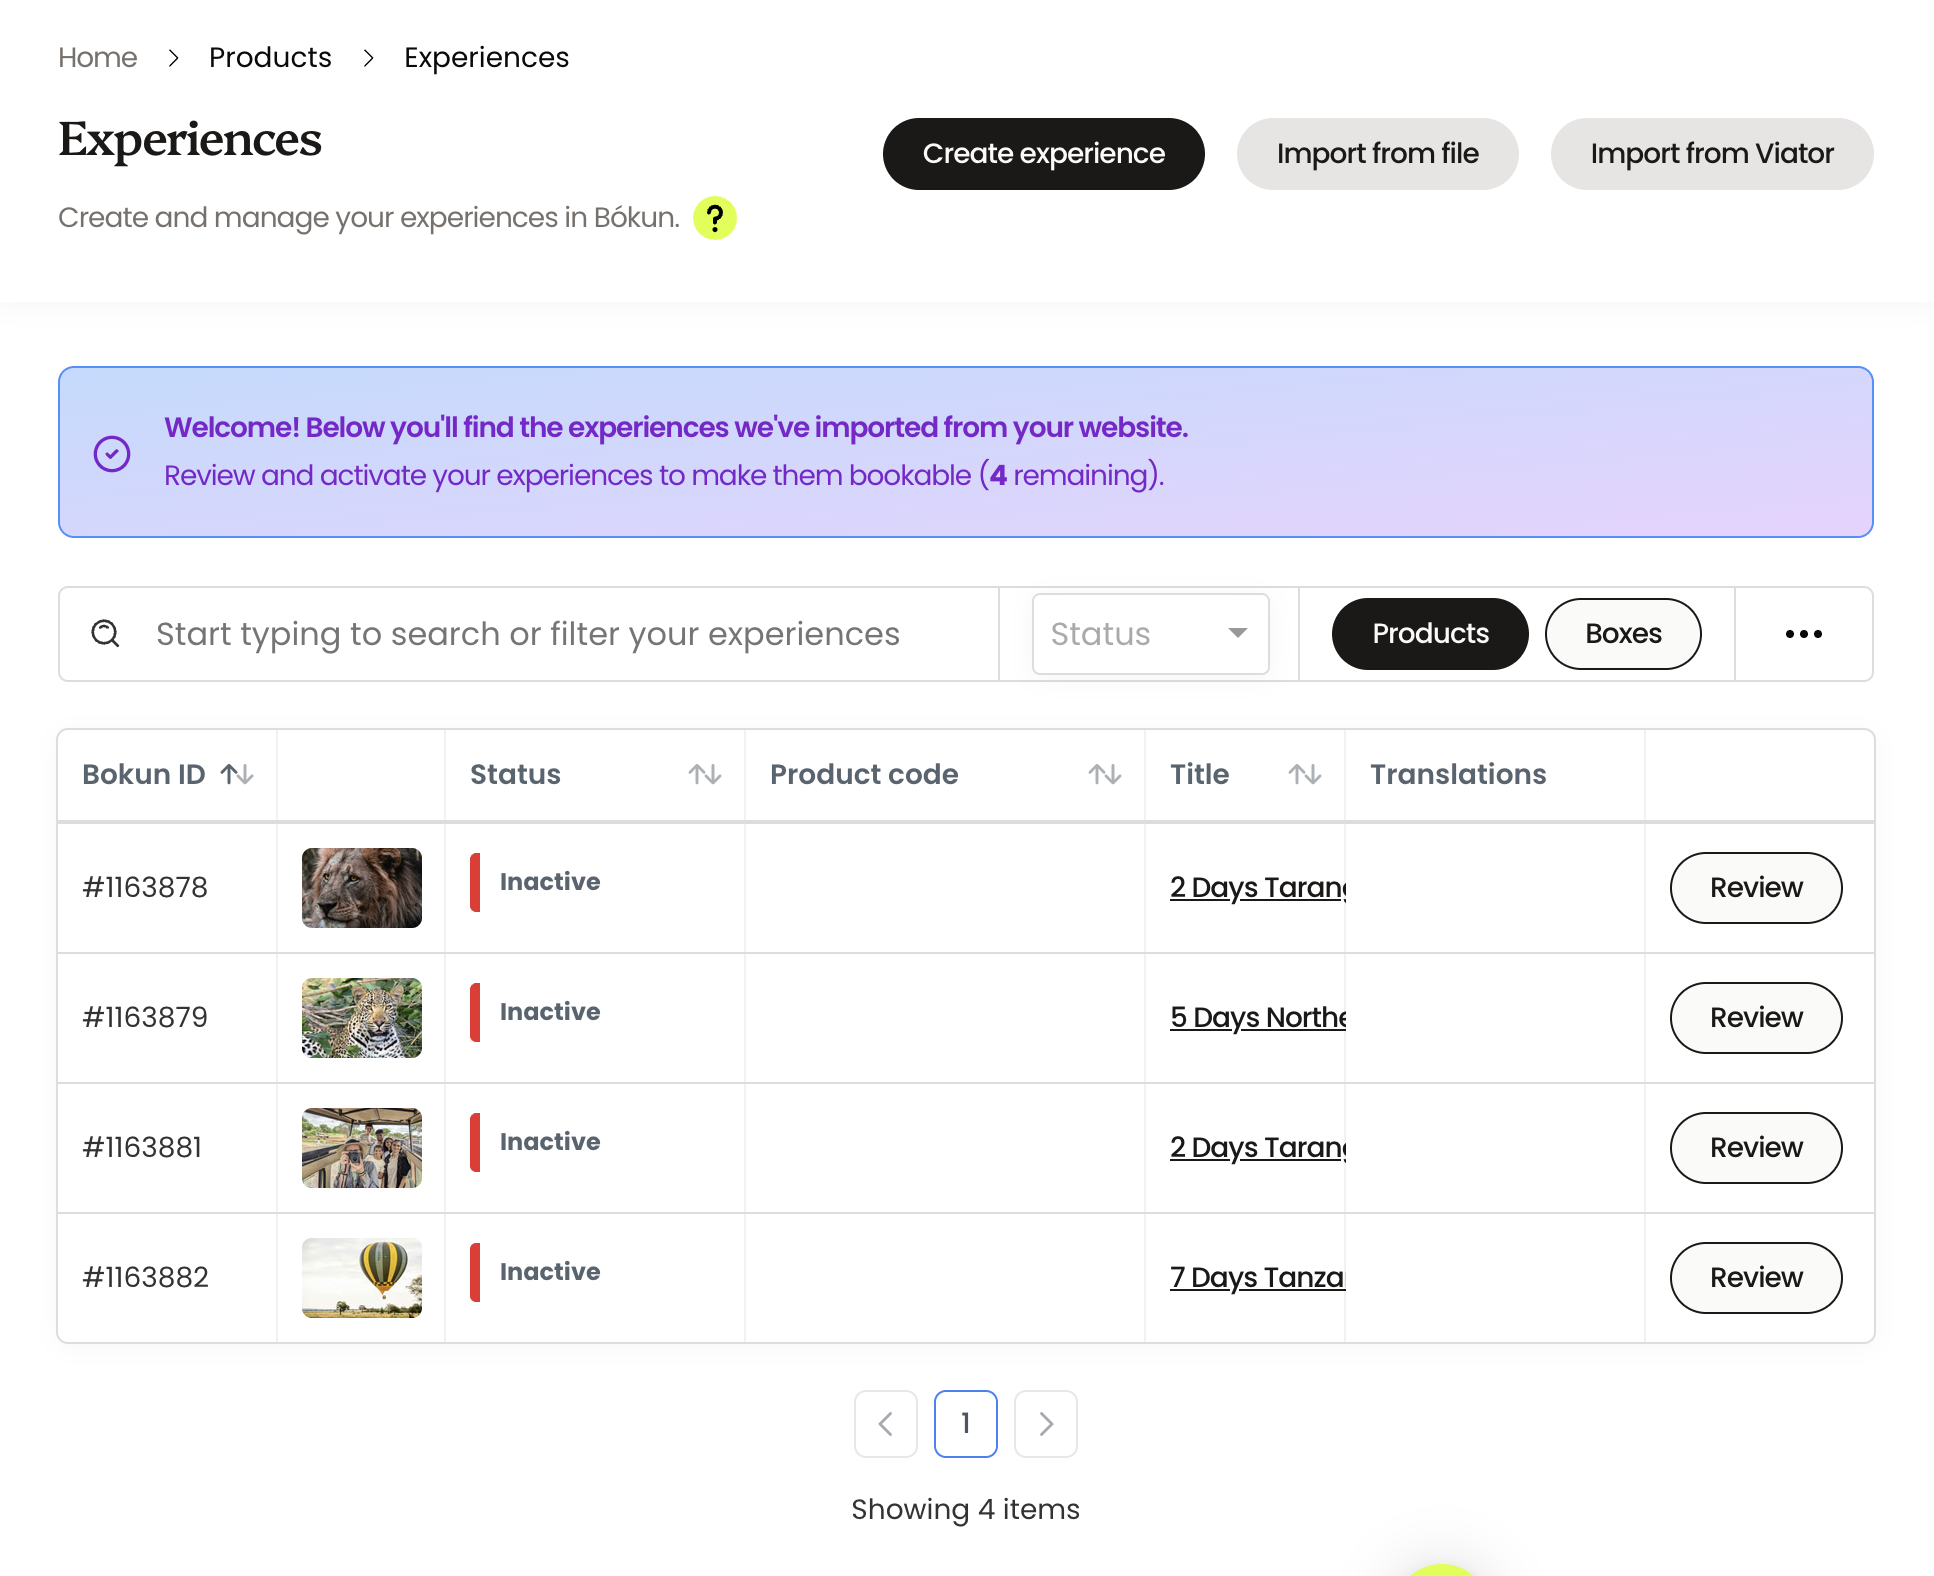Click the hot air balloon thumbnail
This screenshot has width=1934, height=1576.
(362, 1278)
